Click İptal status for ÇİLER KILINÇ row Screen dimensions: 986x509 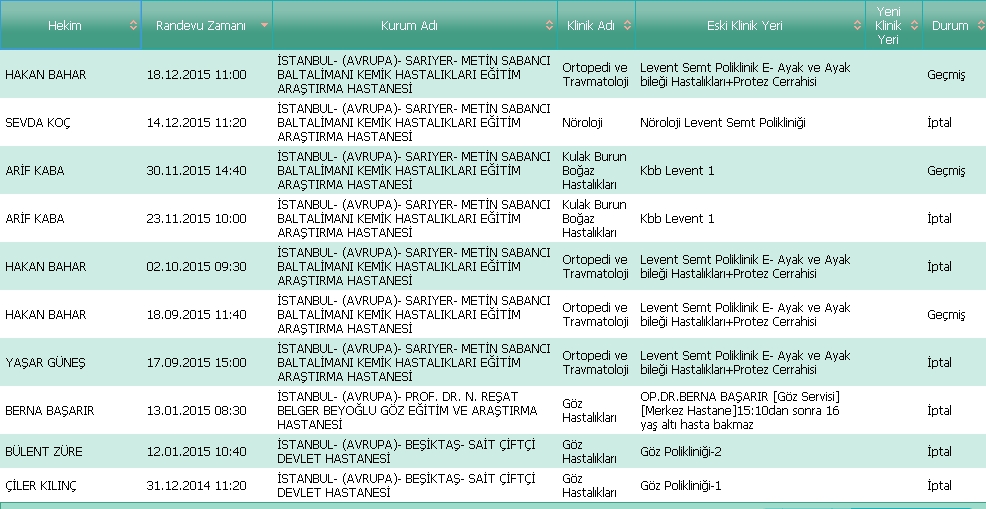[939, 486]
